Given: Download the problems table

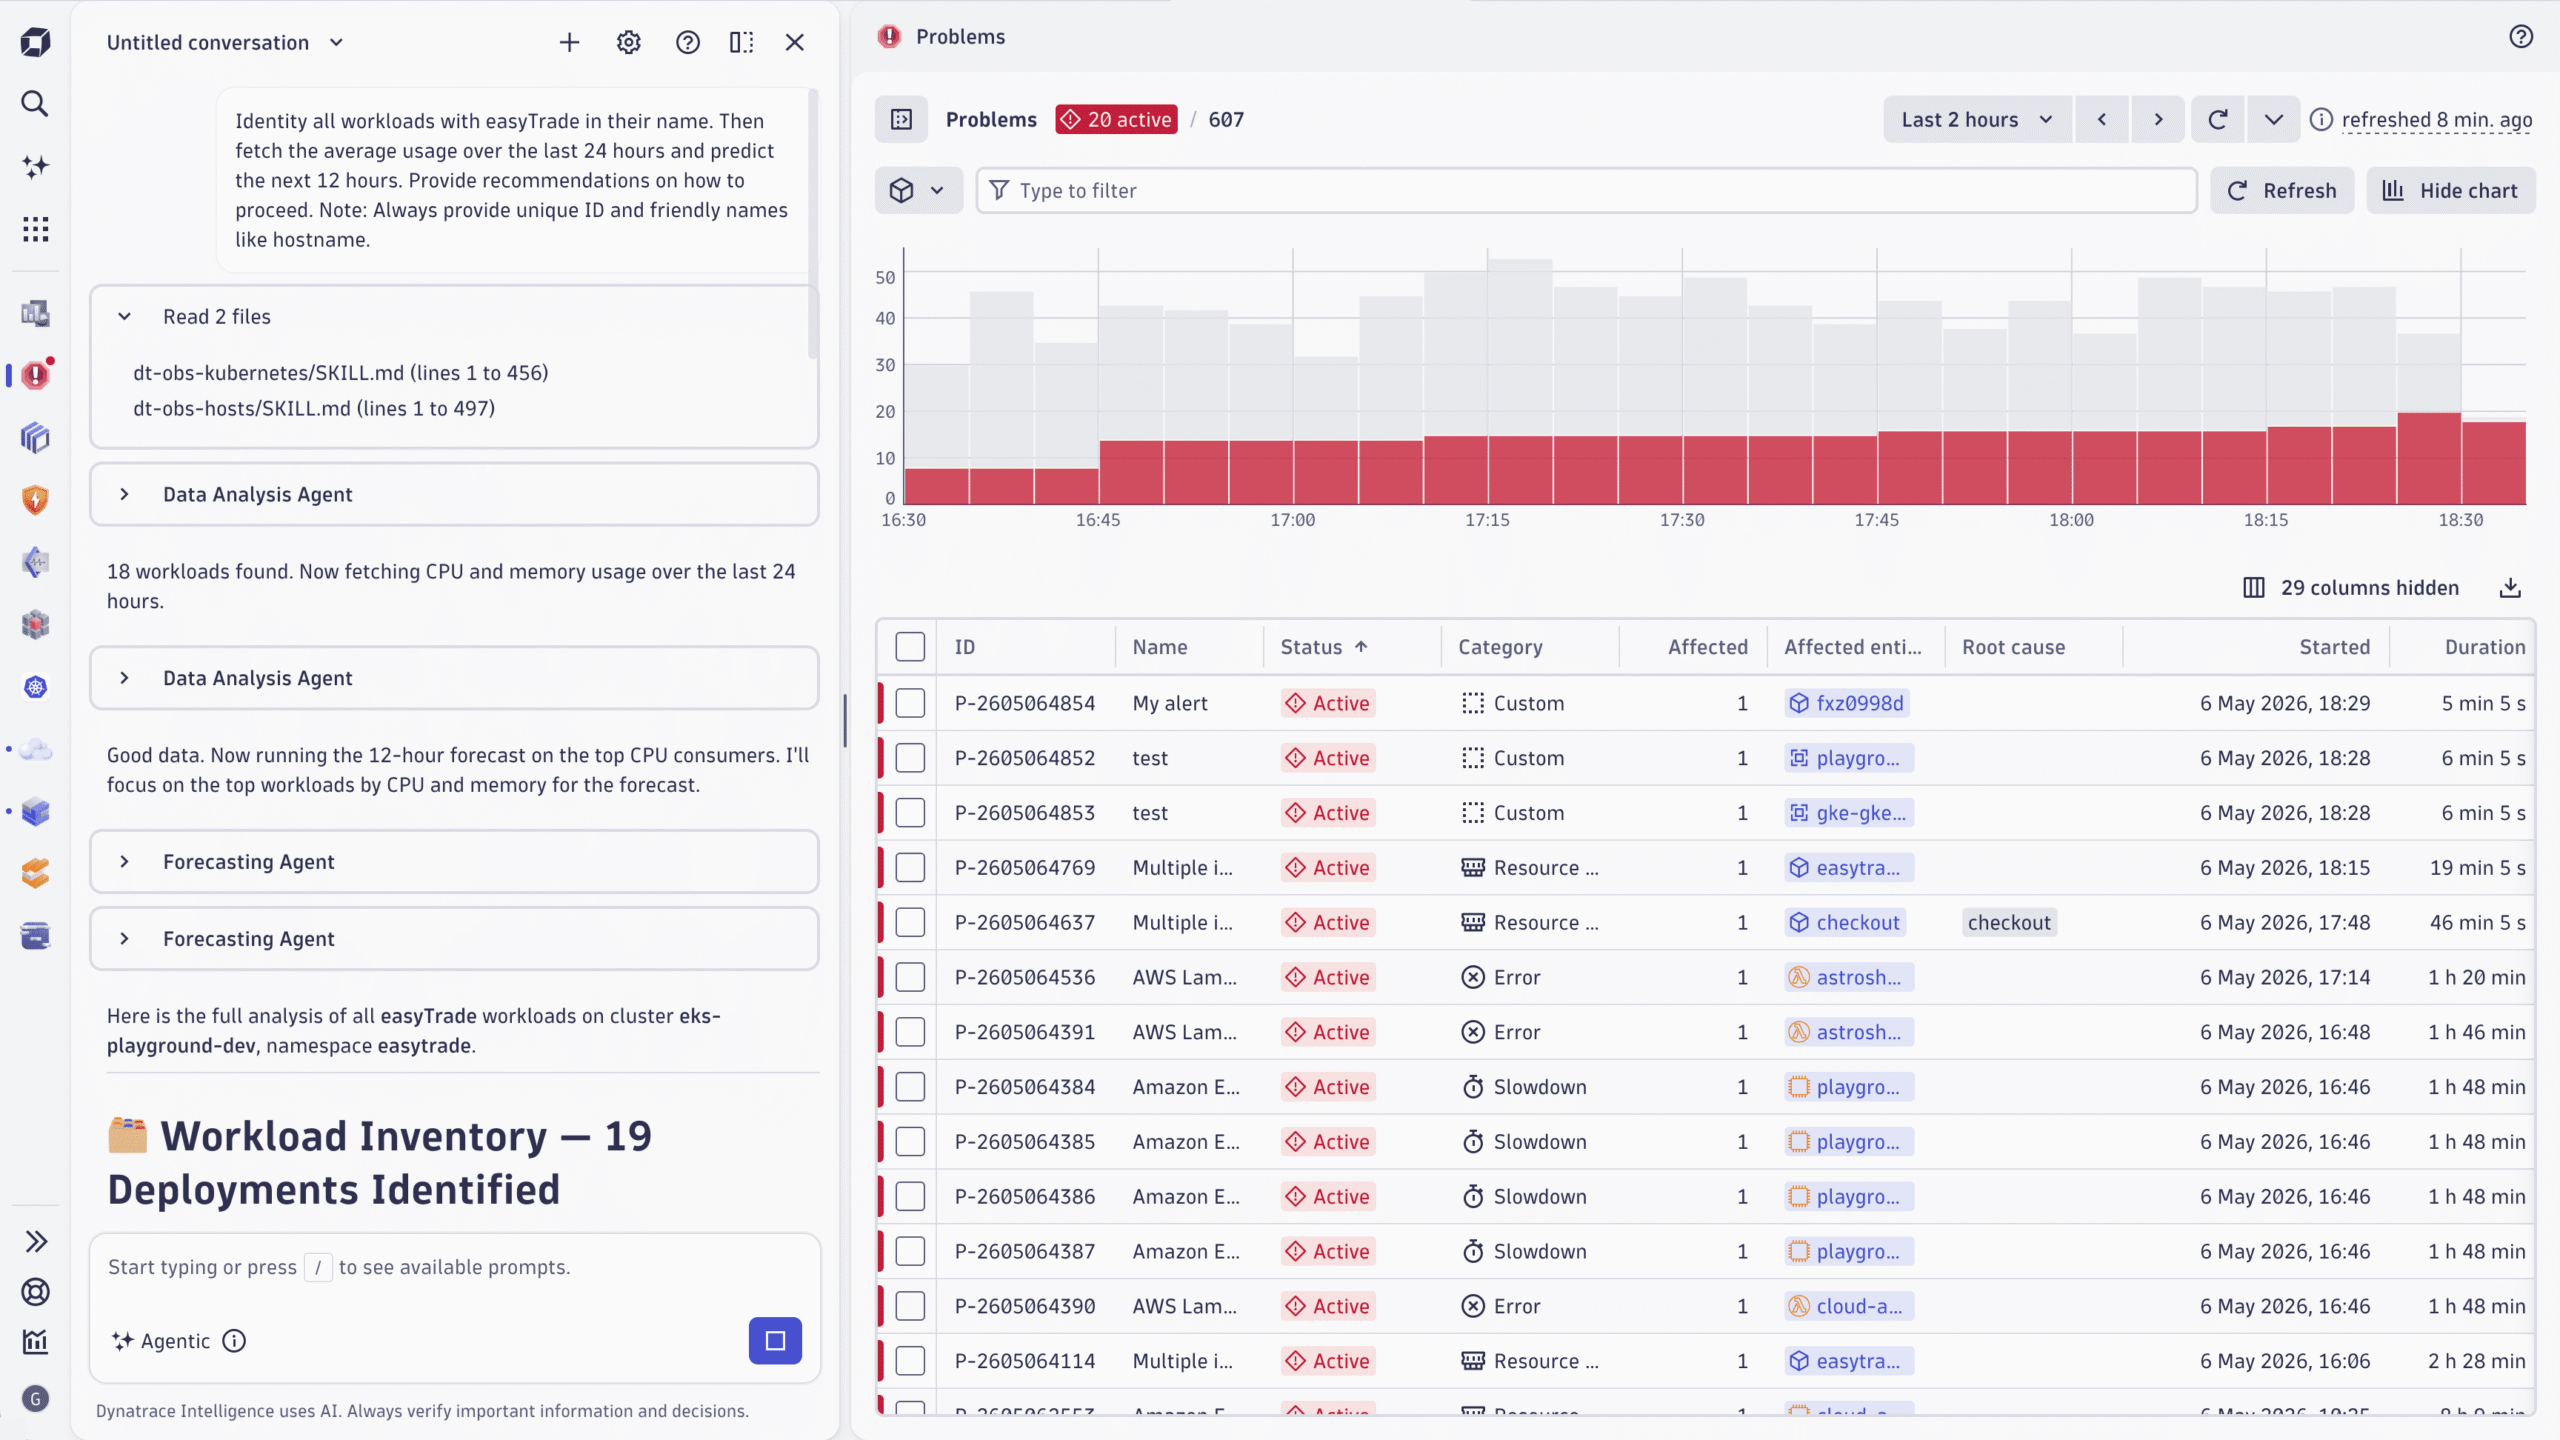Looking at the screenshot, I should click(x=2510, y=588).
